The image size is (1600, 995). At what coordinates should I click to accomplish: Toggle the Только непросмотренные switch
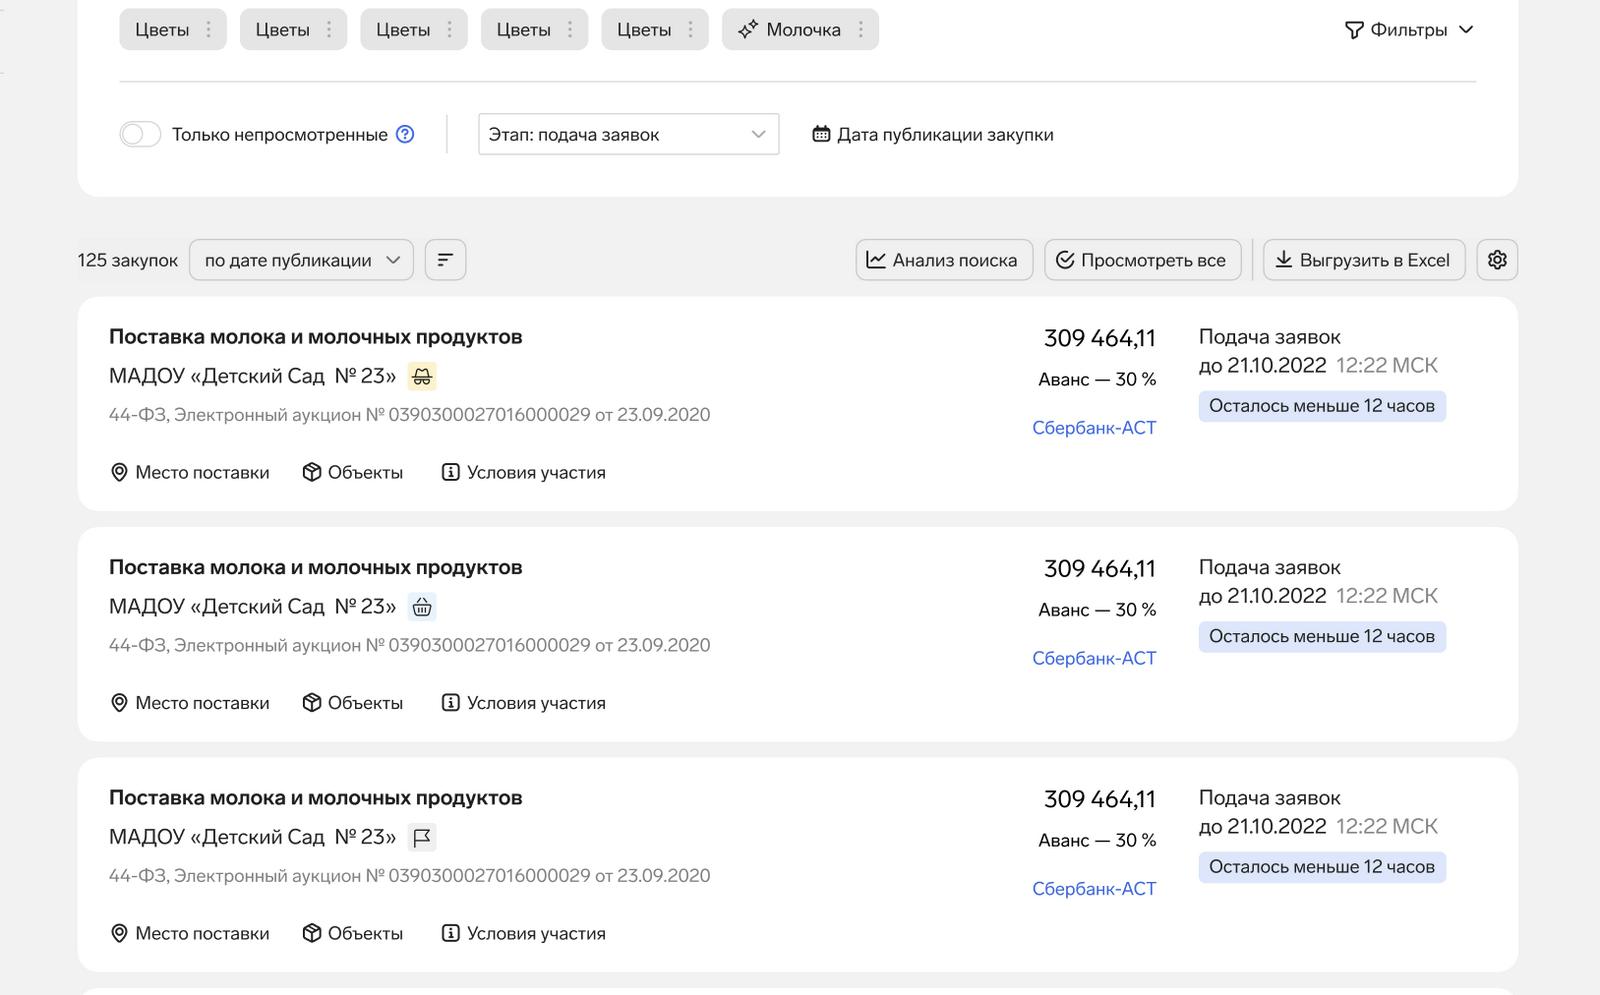pos(140,134)
